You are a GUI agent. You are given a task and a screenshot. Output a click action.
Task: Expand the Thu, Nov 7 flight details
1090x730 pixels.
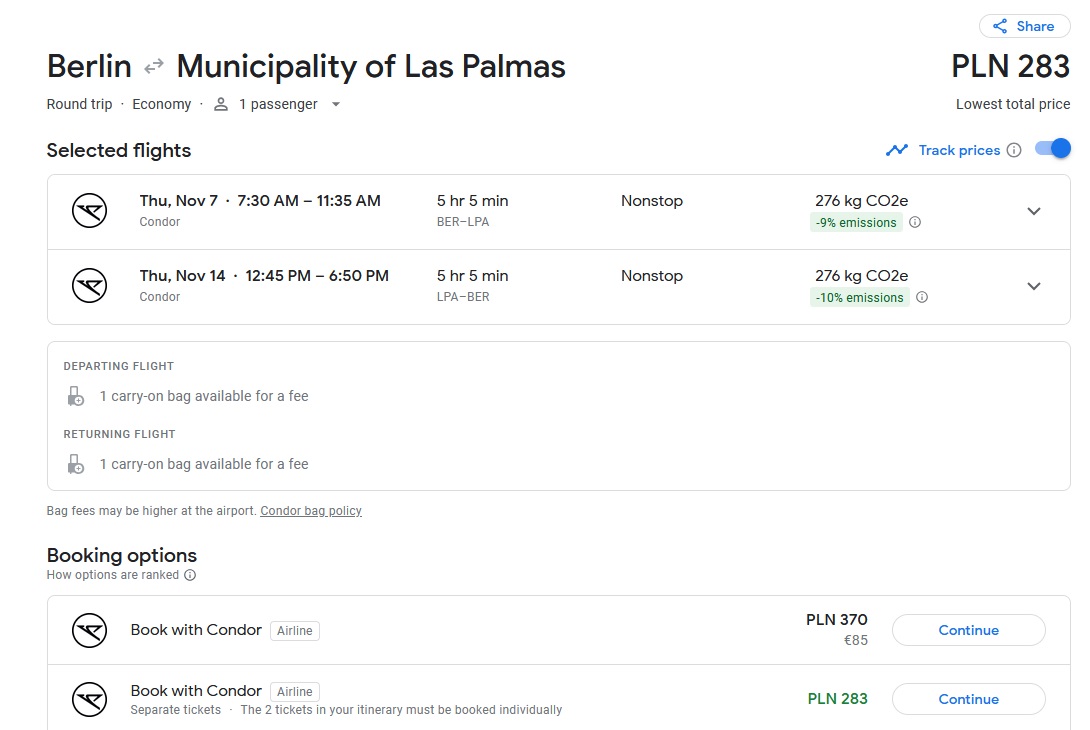coord(1034,211)
